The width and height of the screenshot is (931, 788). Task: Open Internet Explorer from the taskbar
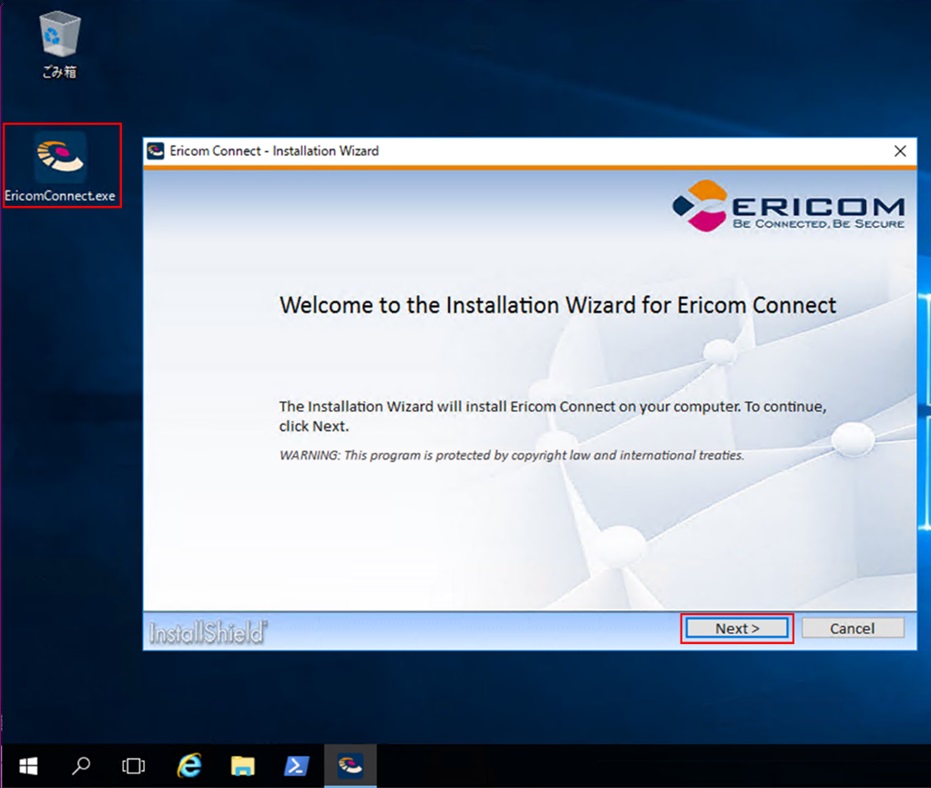pyautogui.click(x=188, y=766)
